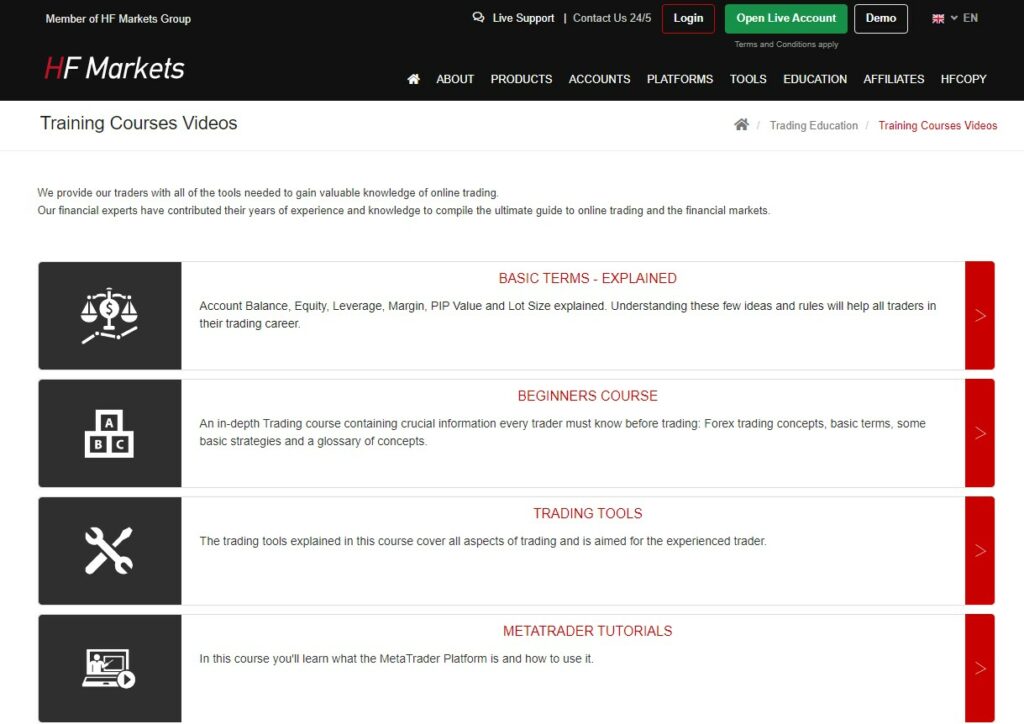Click the Beginners Course ABC blocks icon
Image resolution: width=1024 pixels, height=724 pixels.
[x=109, y=433]
